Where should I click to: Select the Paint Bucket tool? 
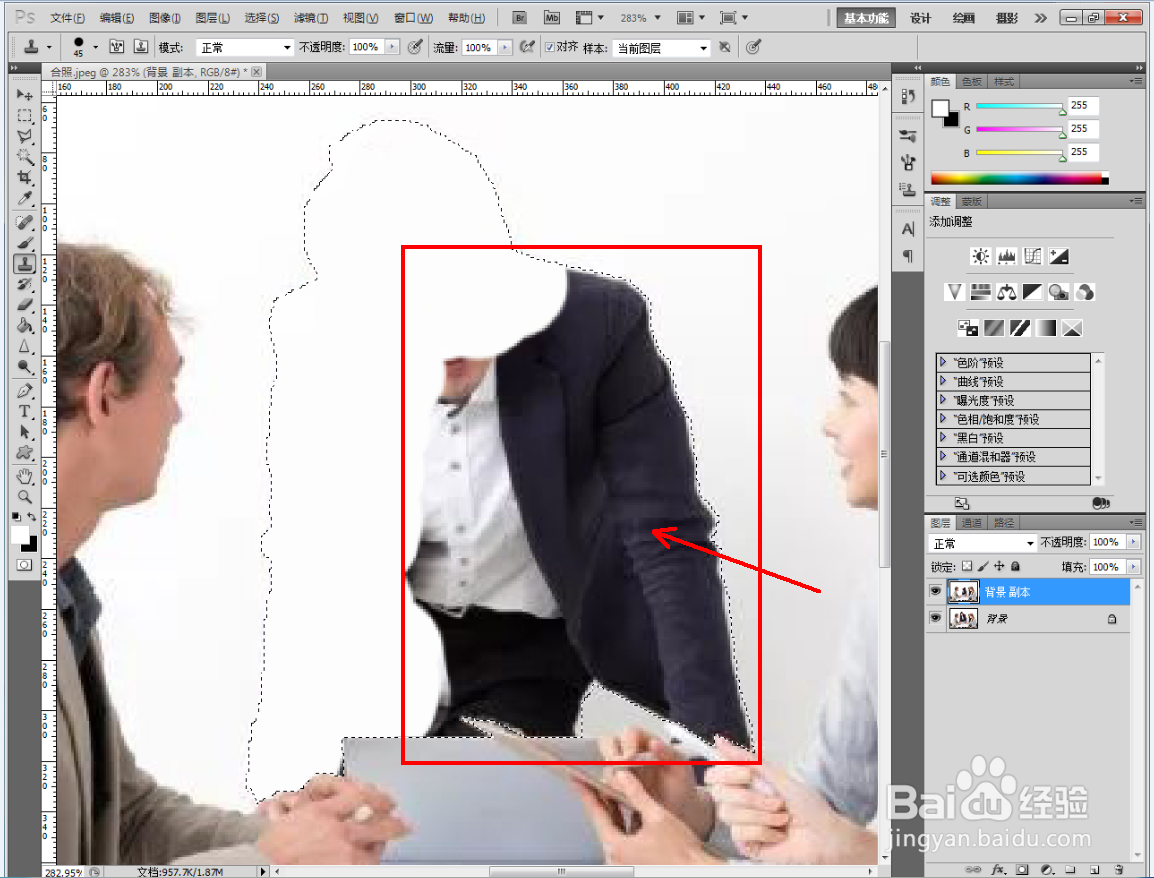[24, 325]
